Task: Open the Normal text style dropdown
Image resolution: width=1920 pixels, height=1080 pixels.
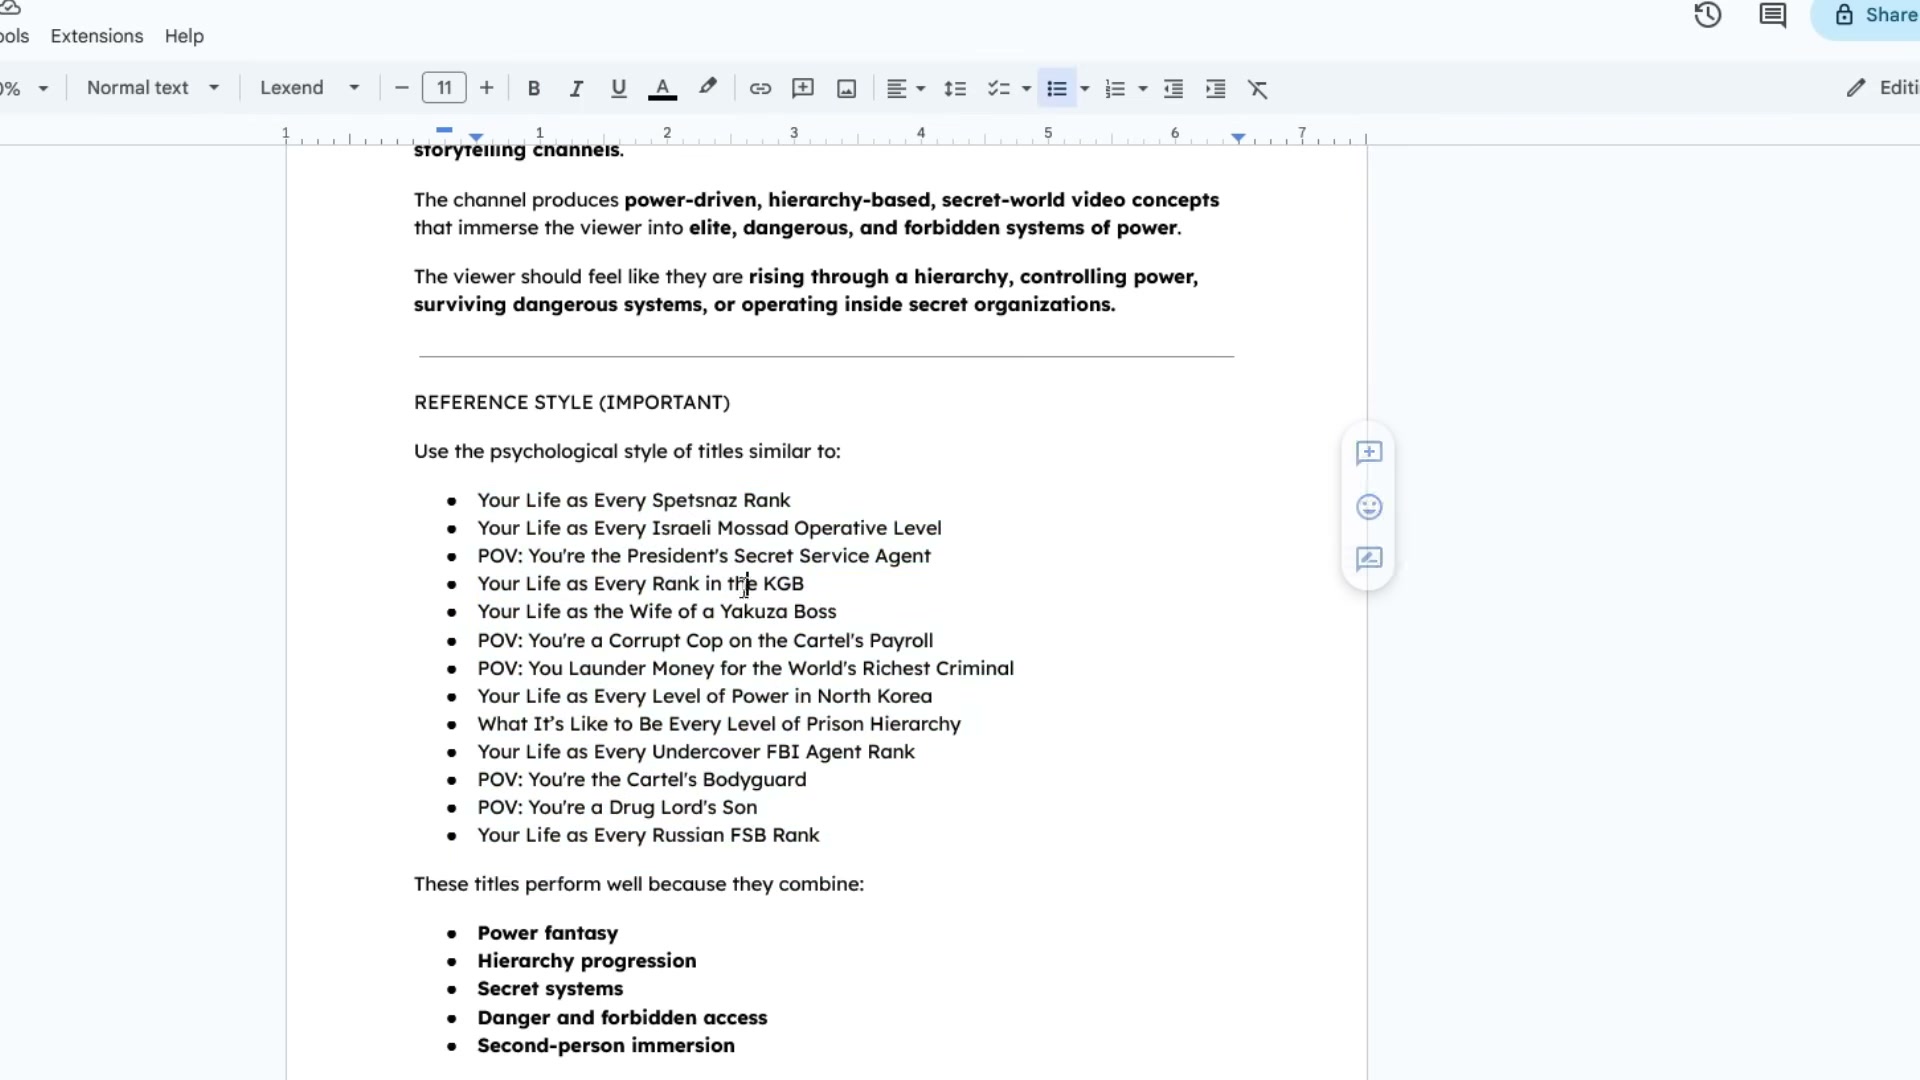Action: 152,88
